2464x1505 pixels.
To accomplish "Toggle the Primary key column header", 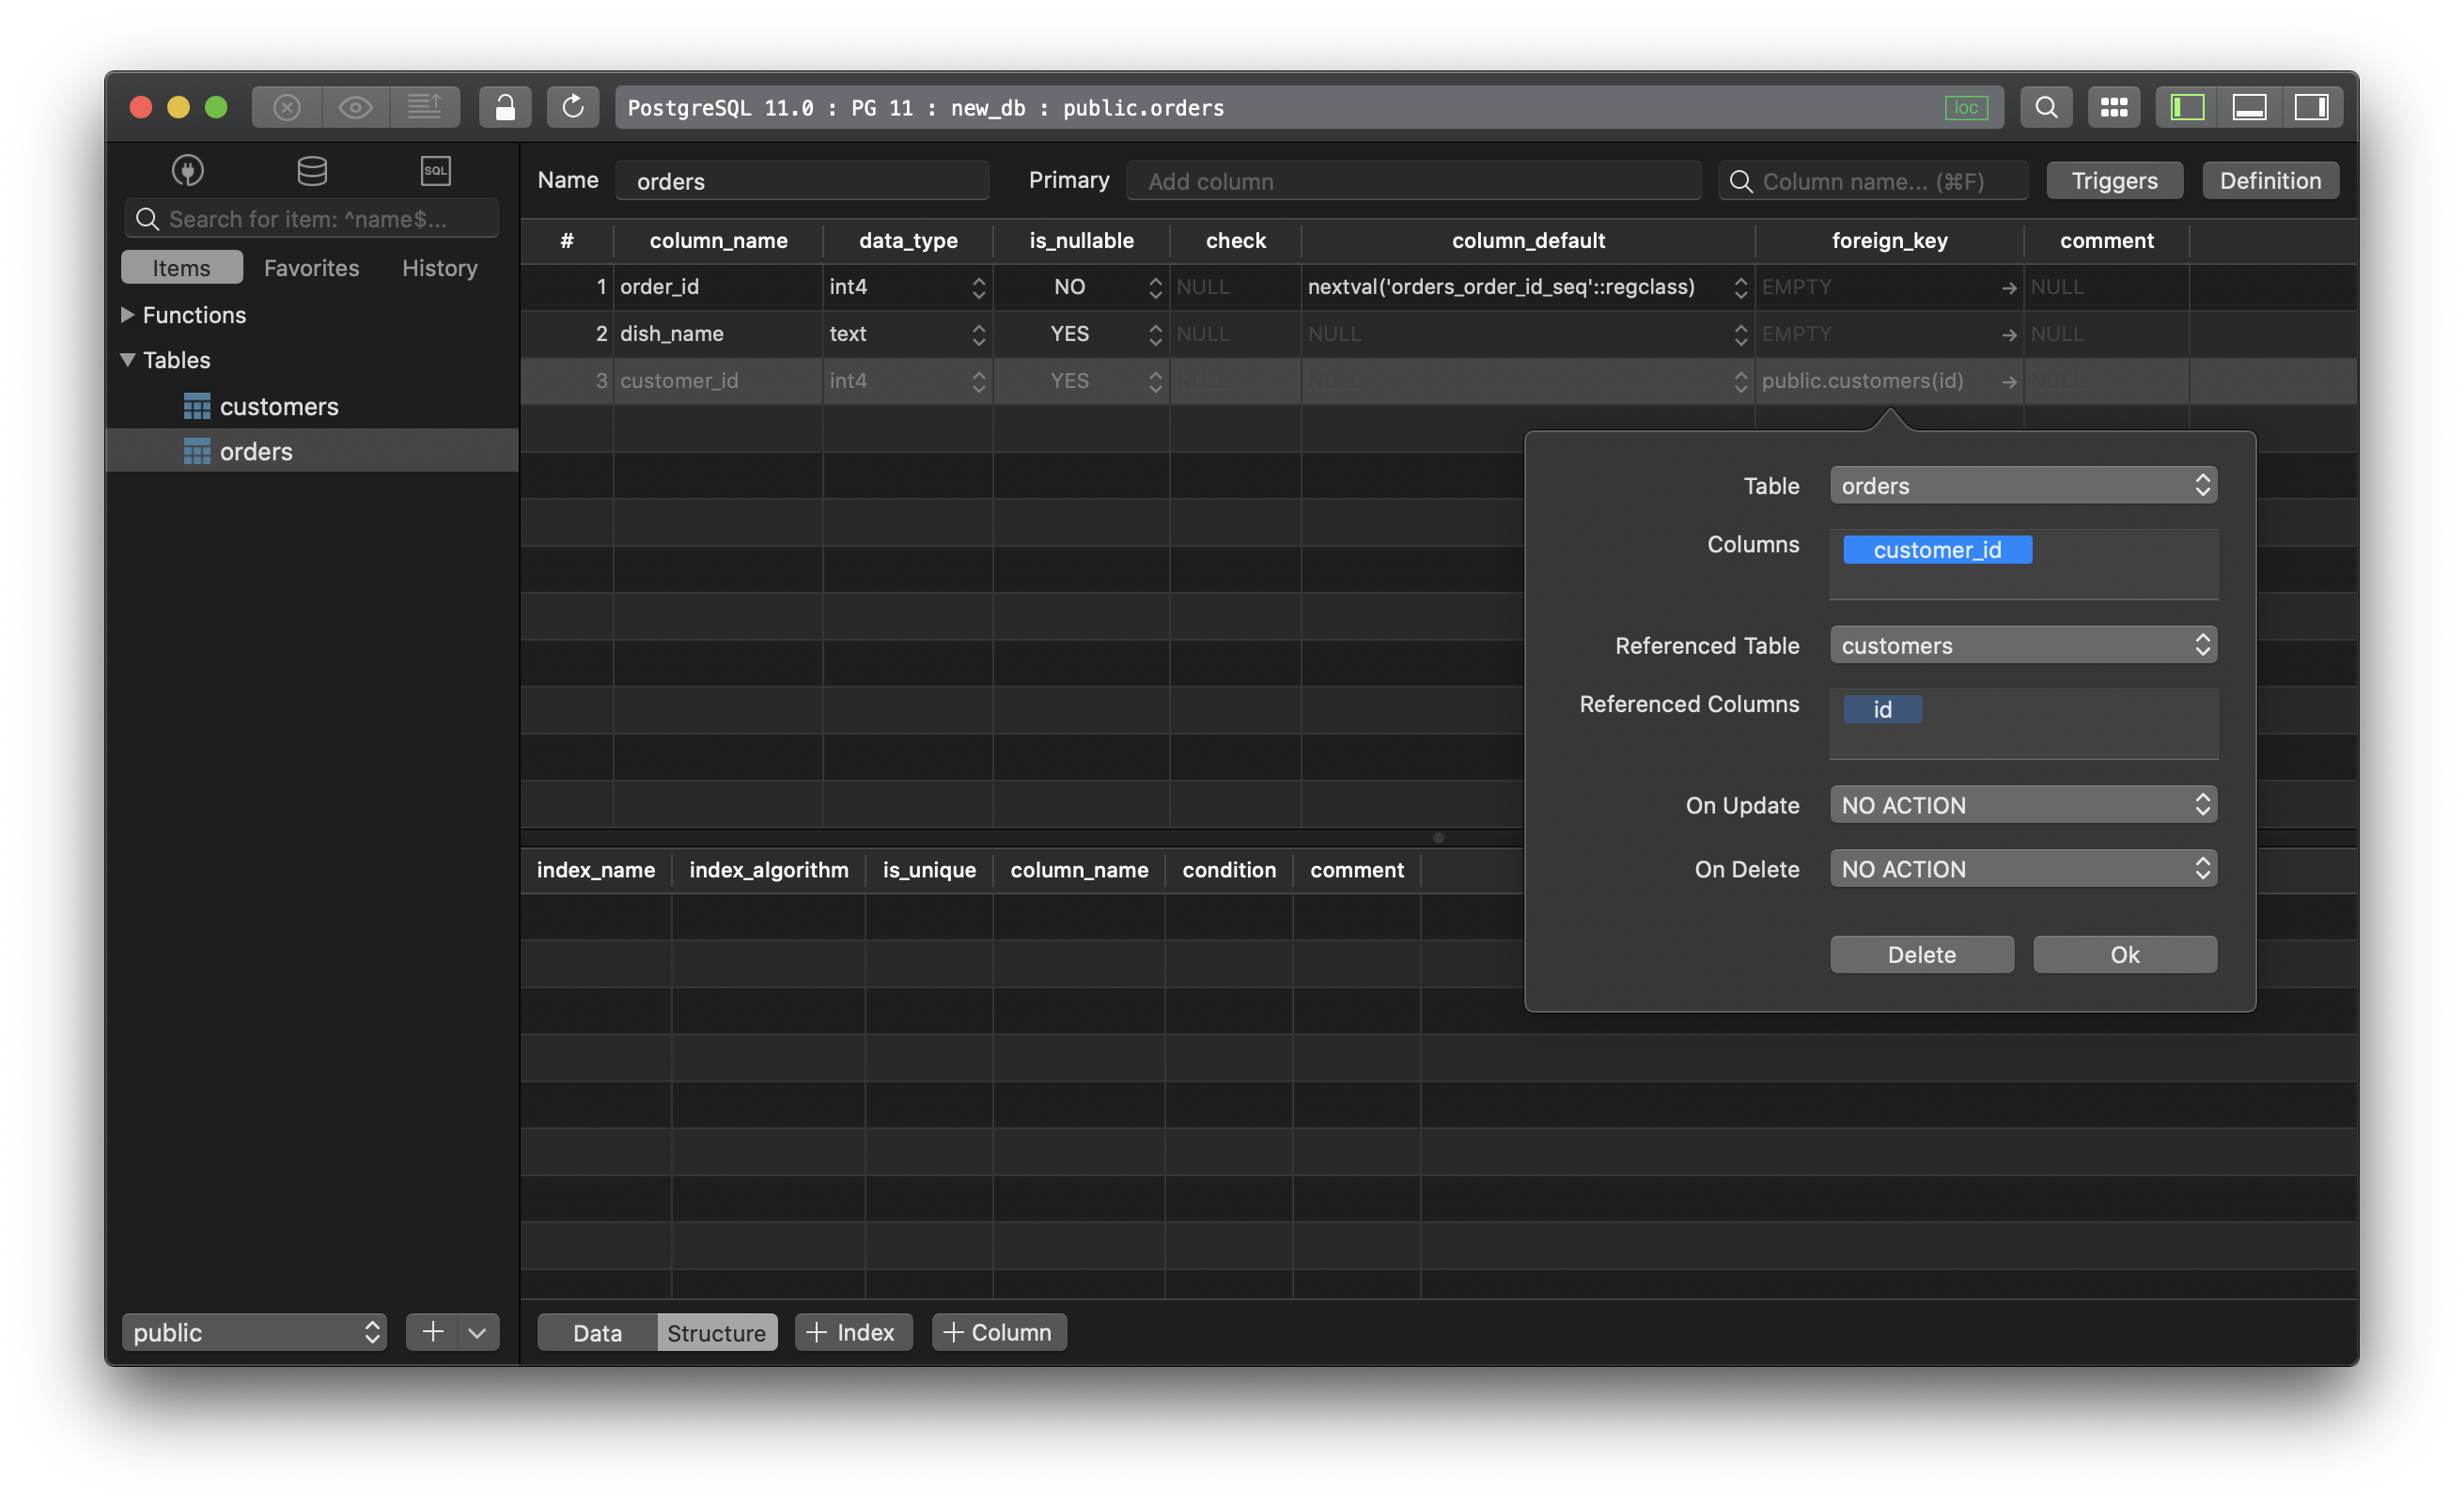I will pyautogui.click(x=1068, y=179).
